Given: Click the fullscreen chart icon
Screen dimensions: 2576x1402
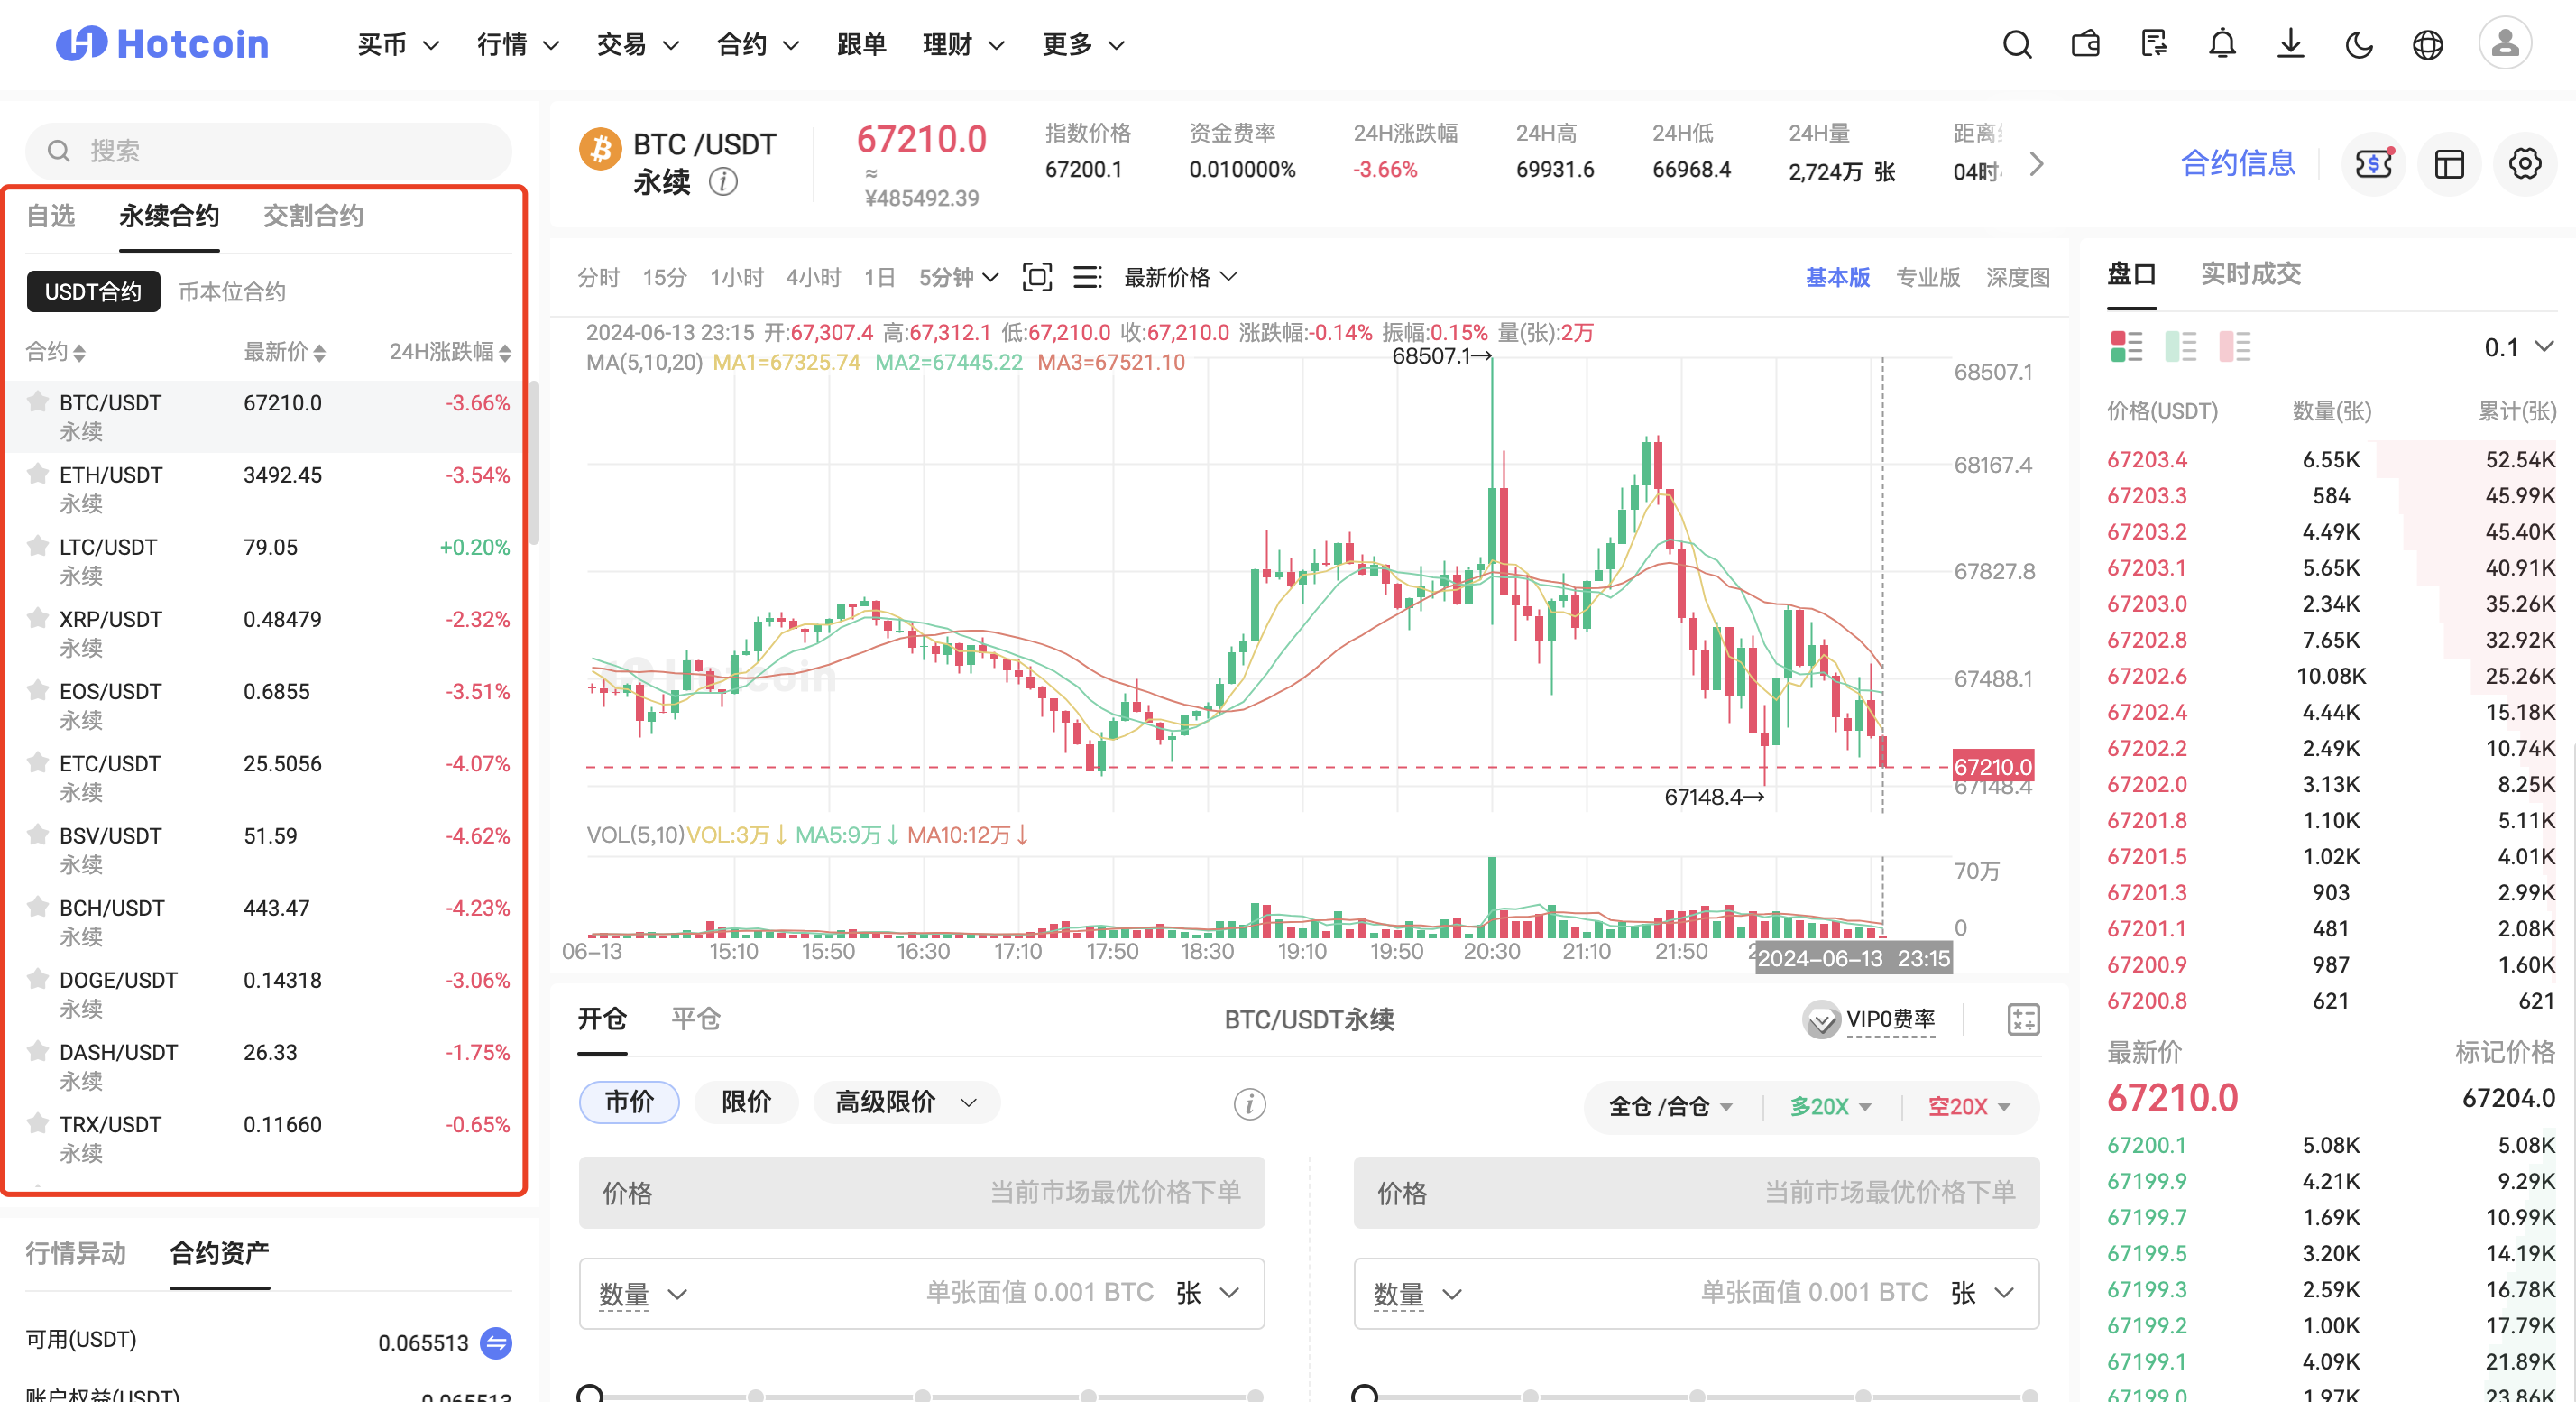Looking at the screenshot, I should pos(1037,277).
